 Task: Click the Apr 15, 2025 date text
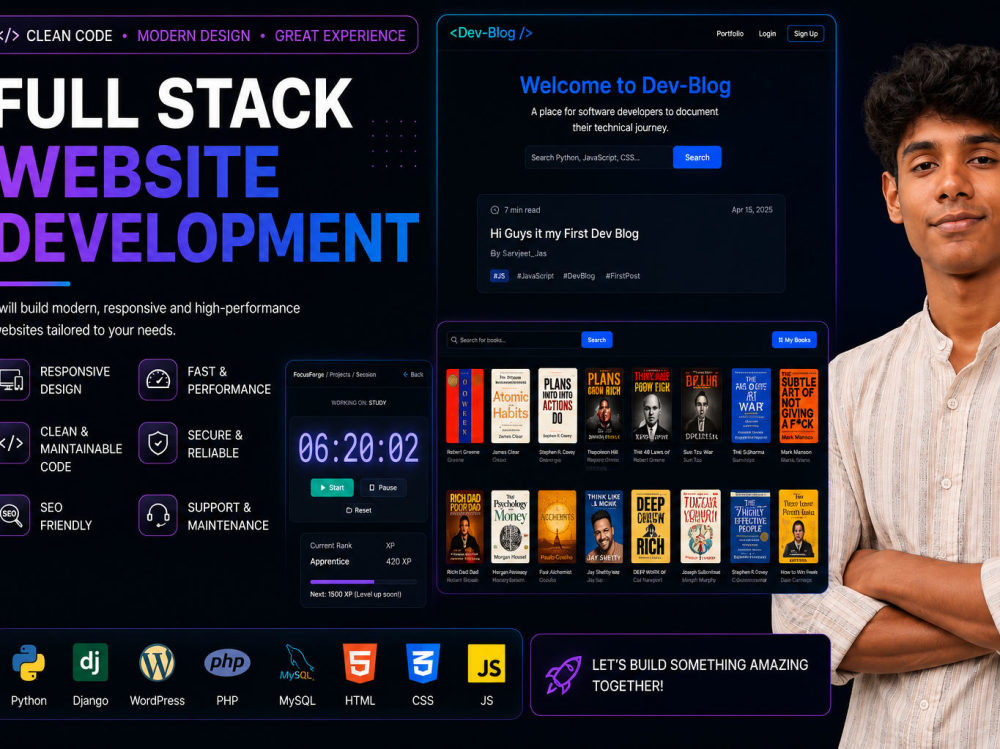coord(752,210)
